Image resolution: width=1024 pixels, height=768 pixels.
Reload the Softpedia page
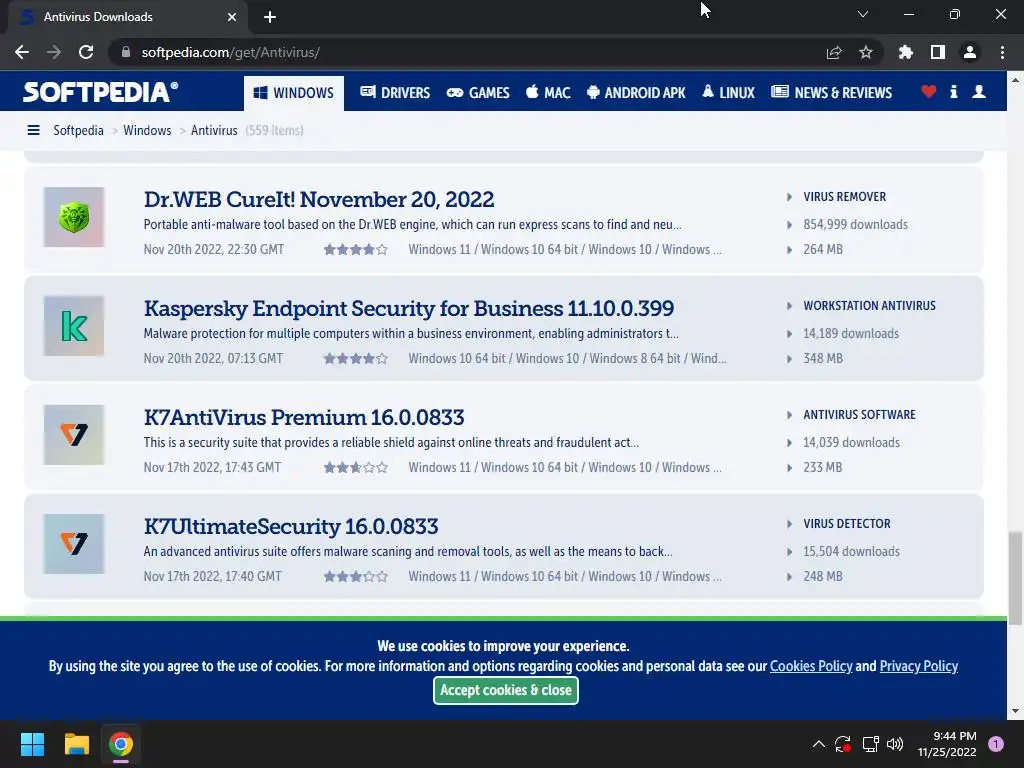(86, 52)
